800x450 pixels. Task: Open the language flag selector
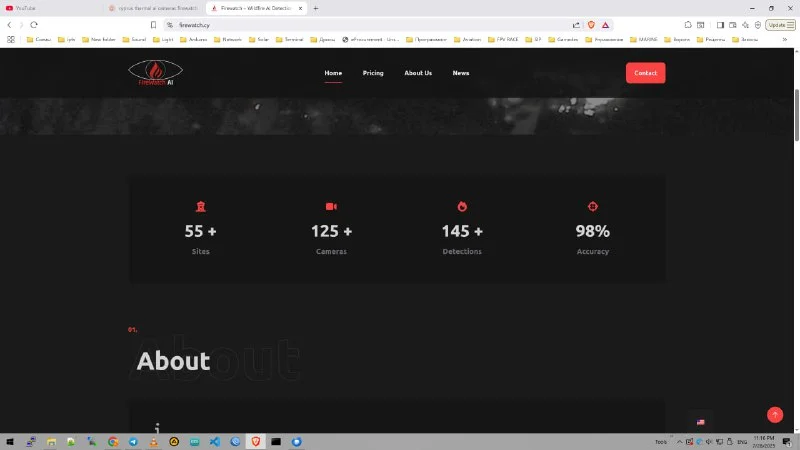(700, 422)
